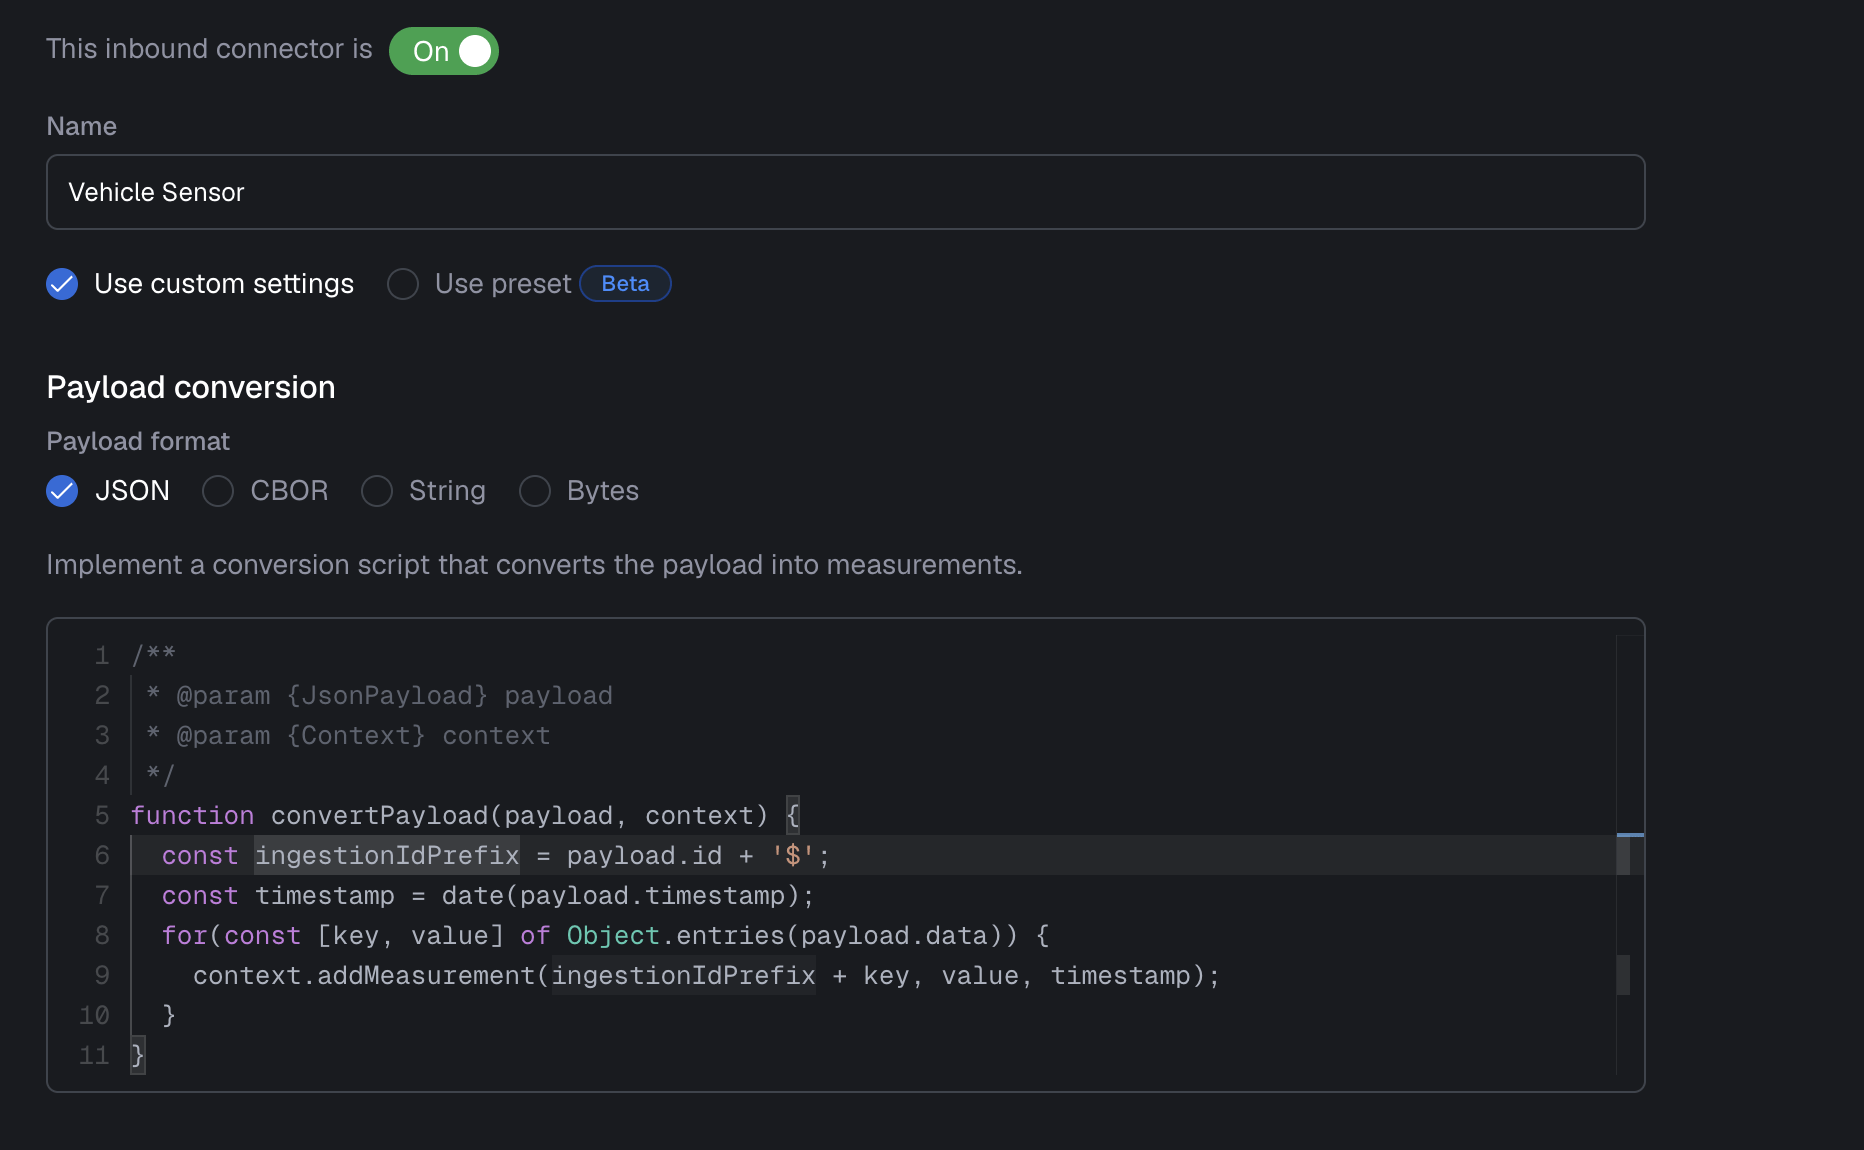Click the function convertPayload declaration line
The height and width of the screenshot is (1150, 1864).
pos(465,816)
